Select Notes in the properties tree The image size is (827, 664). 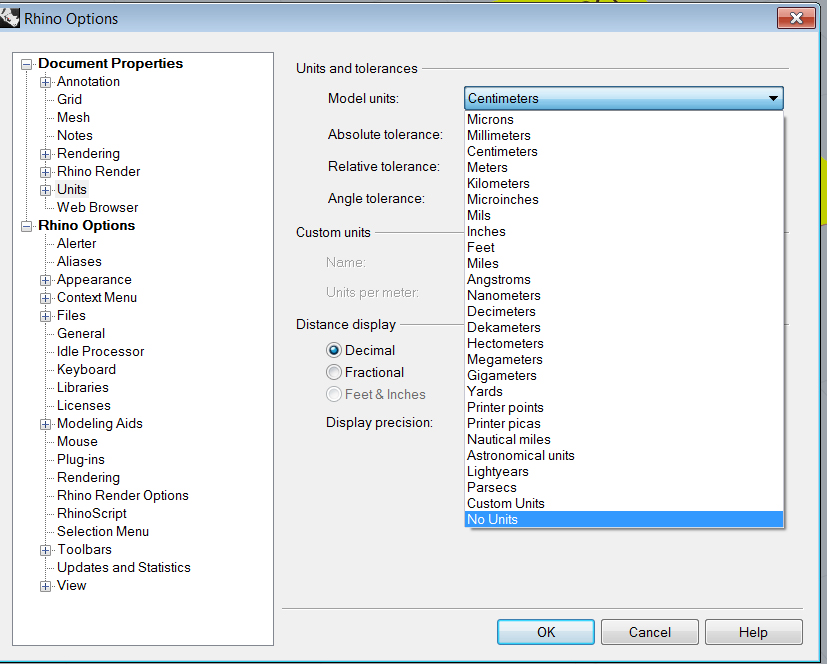(75, 136)
